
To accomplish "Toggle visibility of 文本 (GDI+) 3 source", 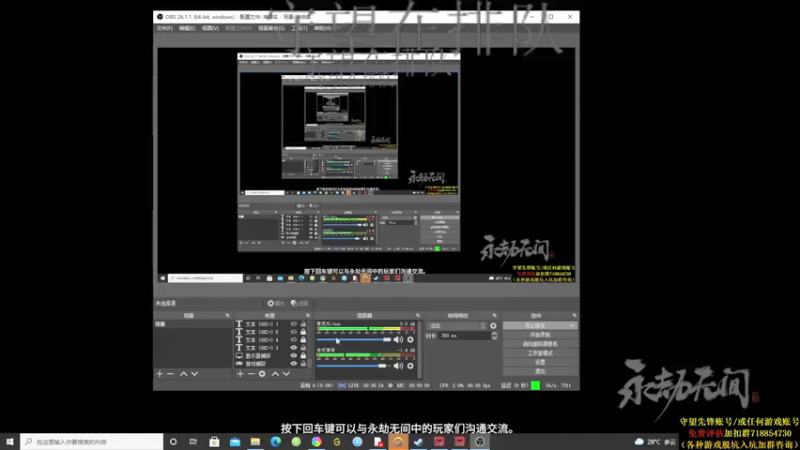I will (293, 348).
